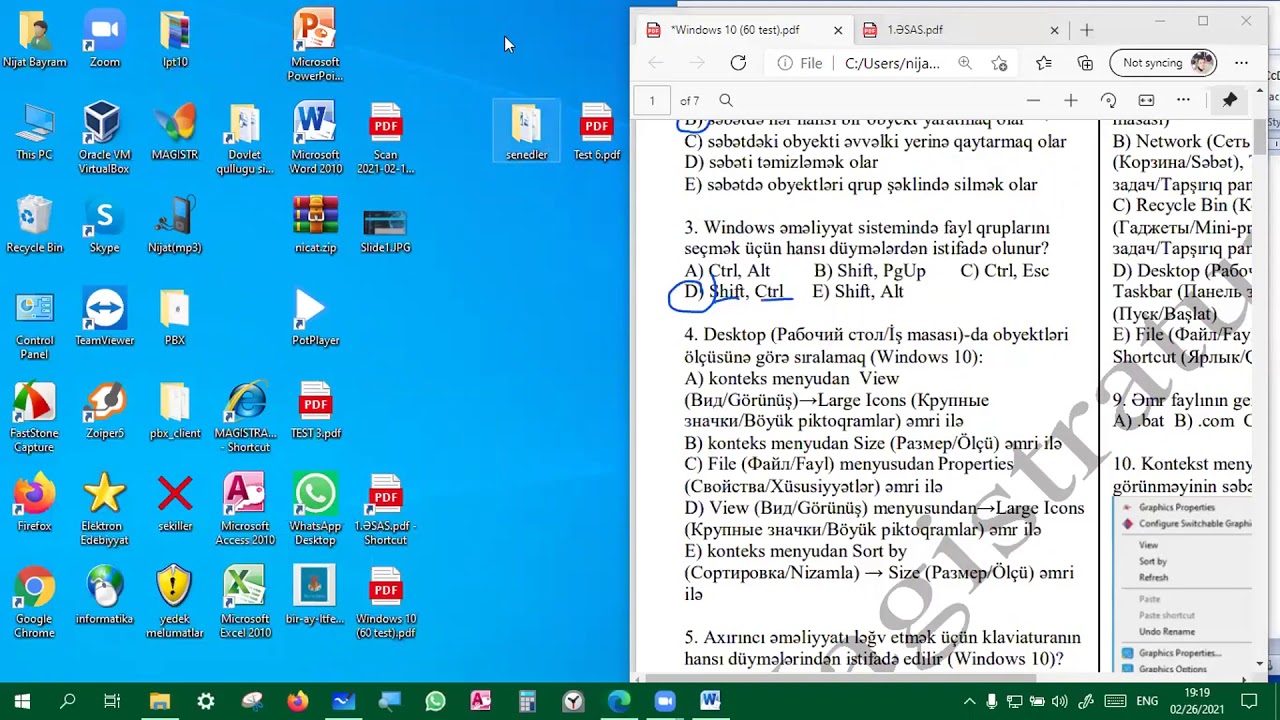1280x720 pixels.
Task: Select the Slide1.JPG desktop file
Action: [x=385, y=230]
